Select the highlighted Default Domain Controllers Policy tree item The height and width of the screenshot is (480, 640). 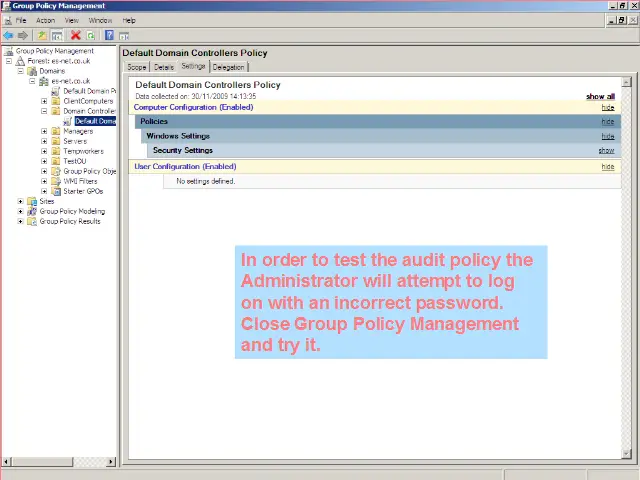95,121
